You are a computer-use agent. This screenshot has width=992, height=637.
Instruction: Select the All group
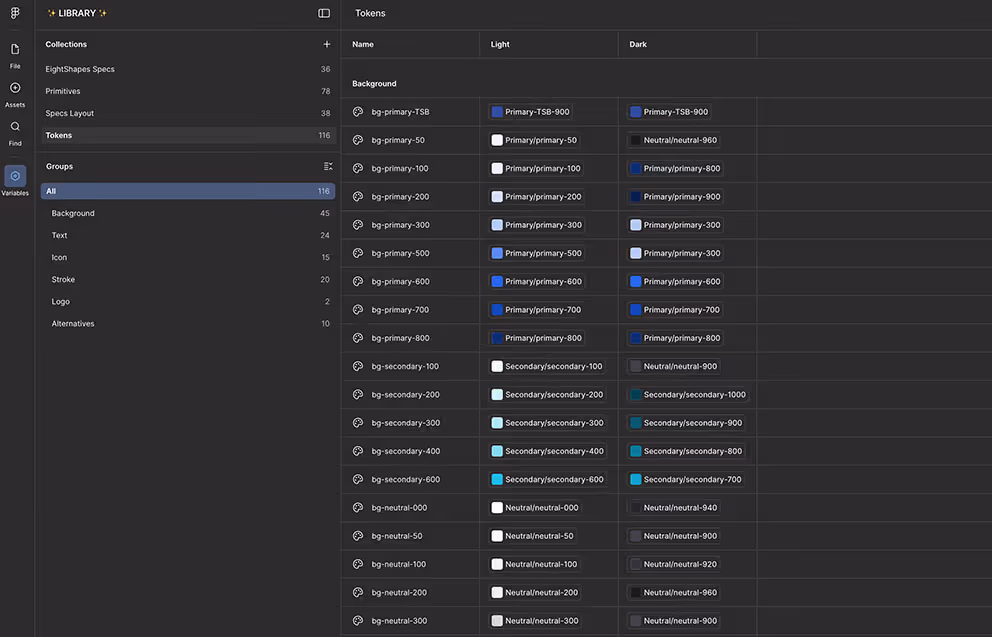point(188,191)
